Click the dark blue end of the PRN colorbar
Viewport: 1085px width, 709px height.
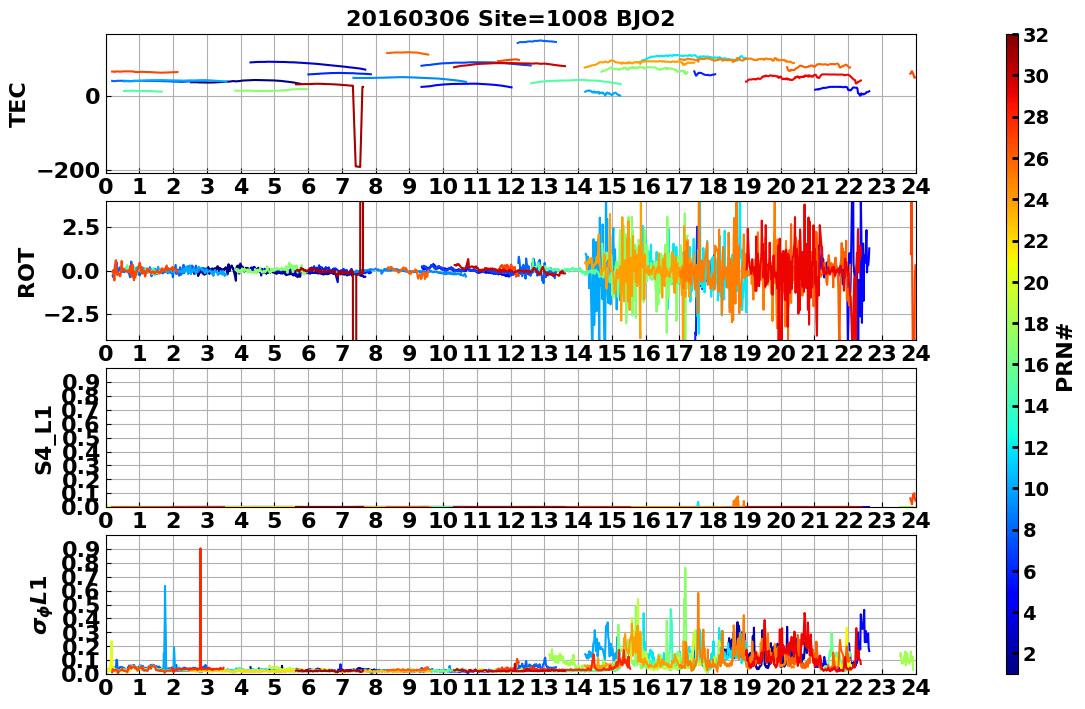[x=1012, y=667]
